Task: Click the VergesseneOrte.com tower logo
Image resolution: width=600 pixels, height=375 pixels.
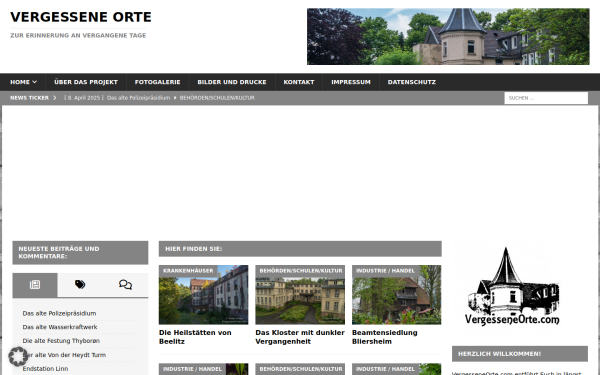Action: pyautogui.click(x=512, y=287)
